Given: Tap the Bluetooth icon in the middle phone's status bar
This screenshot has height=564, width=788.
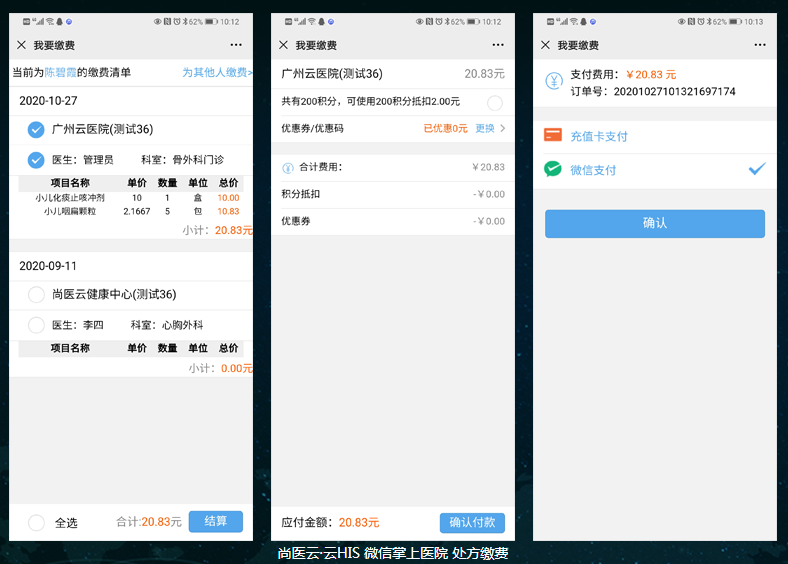Looking at the screenshot, I should click(x=447, y=22).
